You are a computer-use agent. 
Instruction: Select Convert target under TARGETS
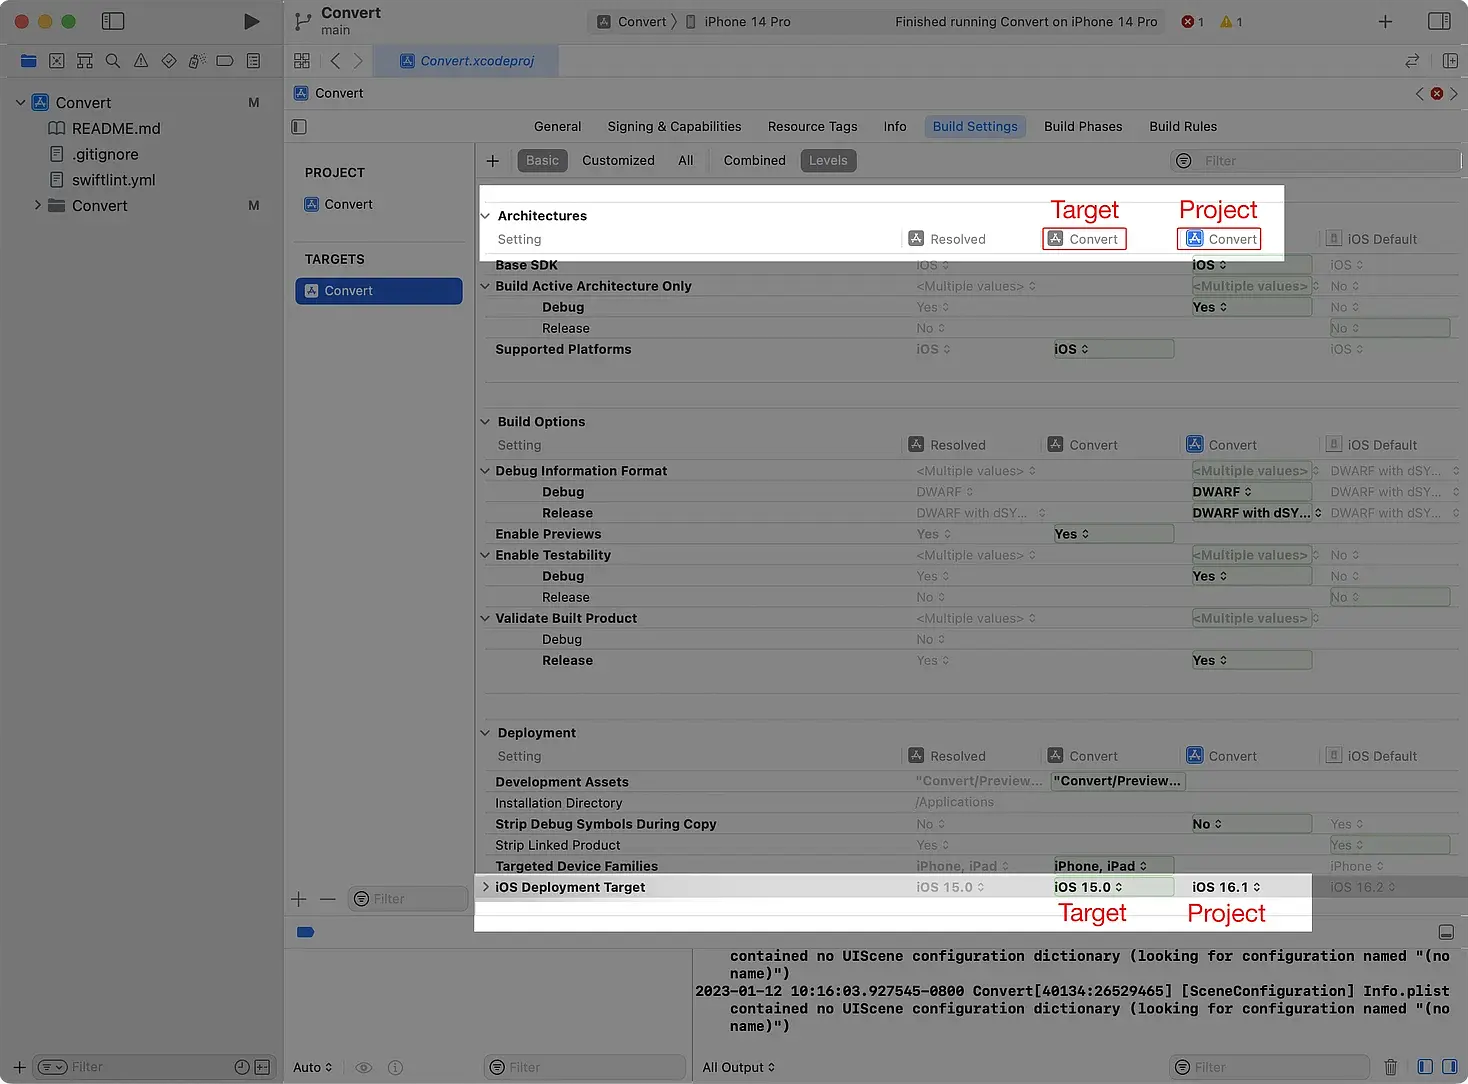pos(378,291)
